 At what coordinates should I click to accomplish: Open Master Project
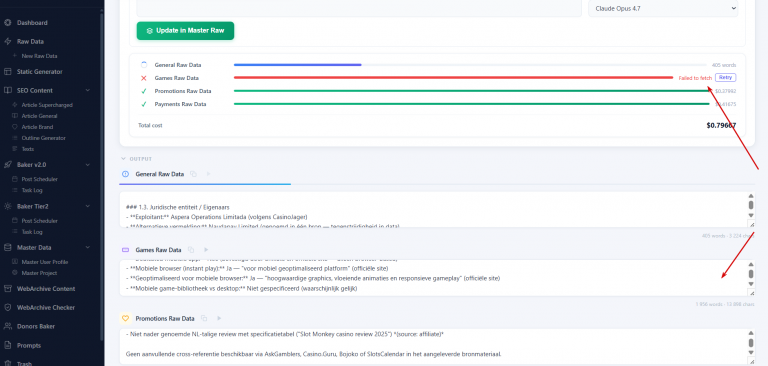click(39, 273)
